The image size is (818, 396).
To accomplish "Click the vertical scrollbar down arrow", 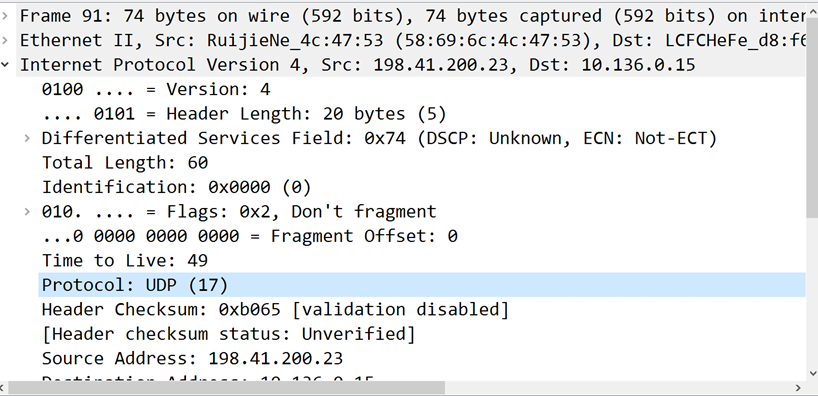I will [x=812, y=373].
